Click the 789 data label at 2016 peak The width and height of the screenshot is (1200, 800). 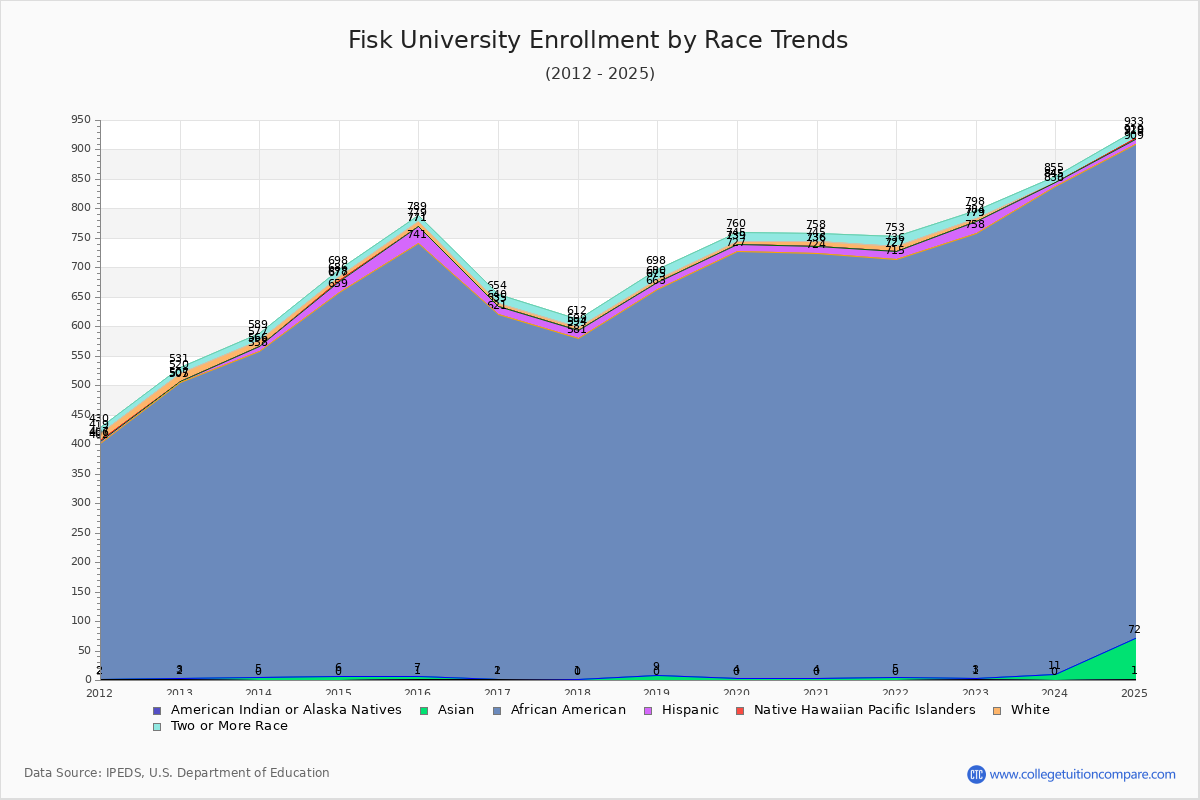(x=417, y=207)
